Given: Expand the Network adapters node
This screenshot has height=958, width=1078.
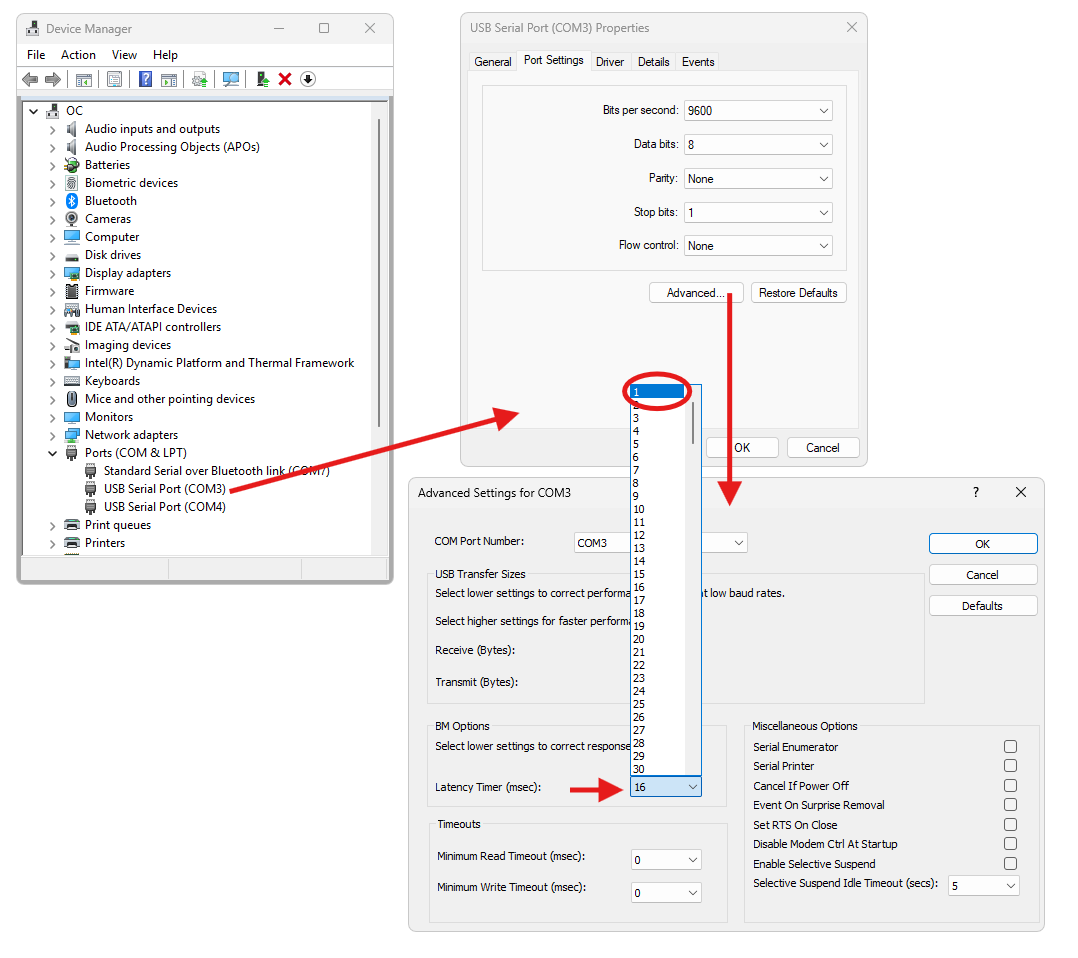Looking at the screenshot, I should point(52,435).
